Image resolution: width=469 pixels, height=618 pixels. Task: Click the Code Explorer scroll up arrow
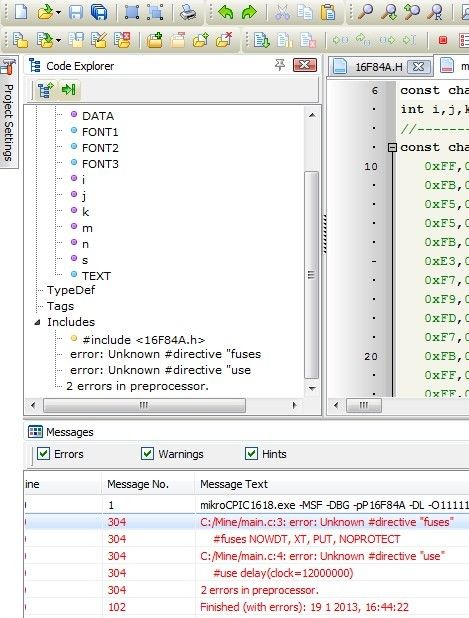[x=312, y=115]
